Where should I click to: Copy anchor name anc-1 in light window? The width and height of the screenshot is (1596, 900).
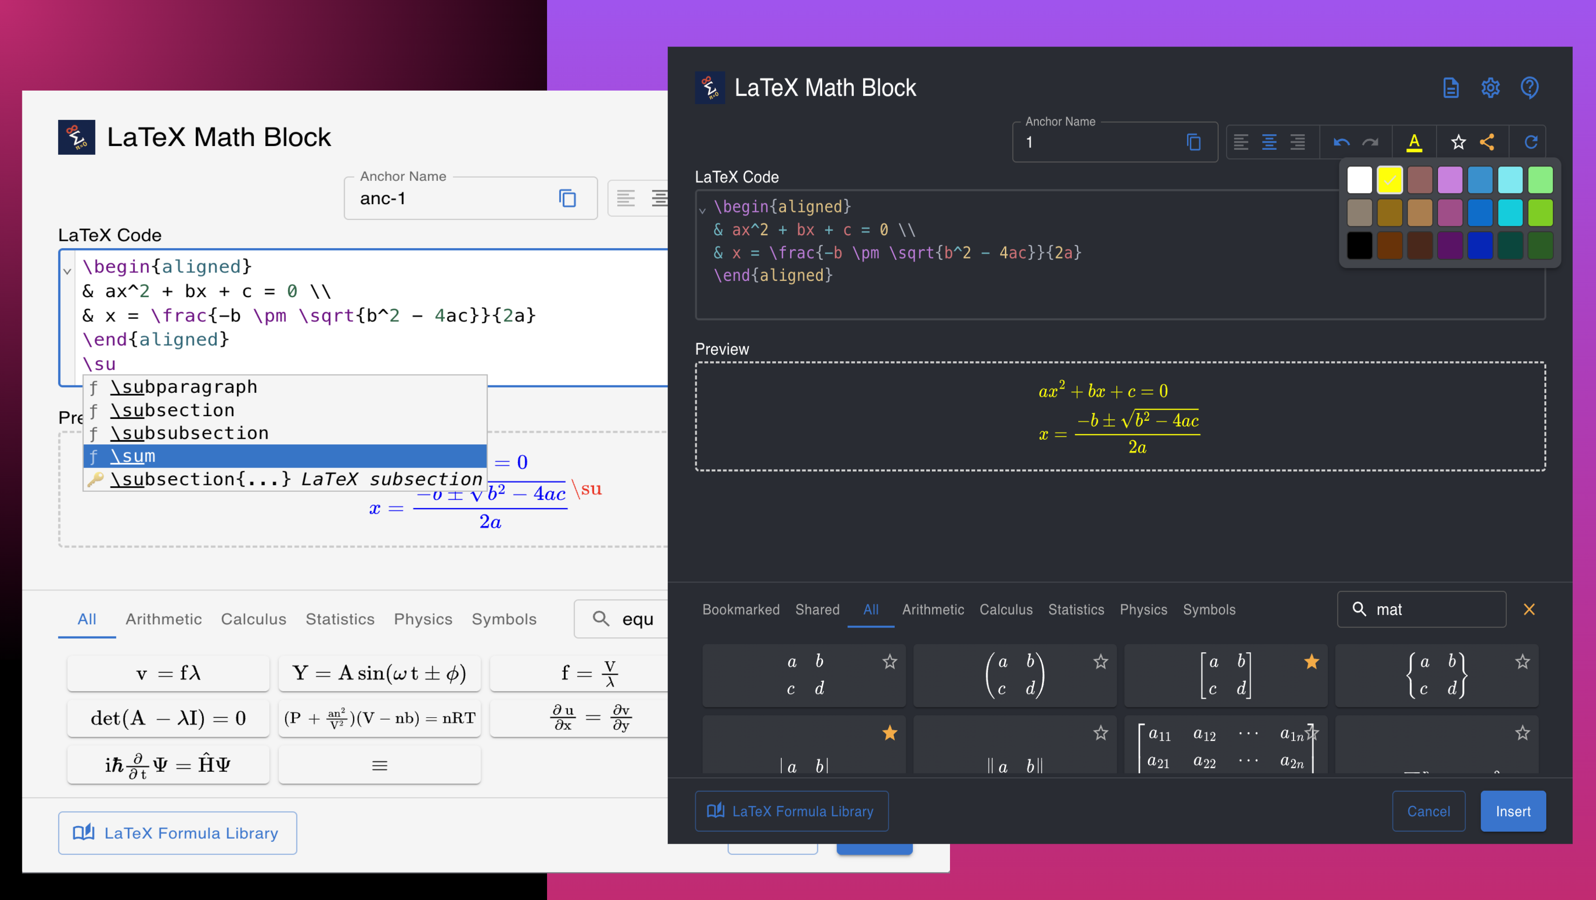568,198
